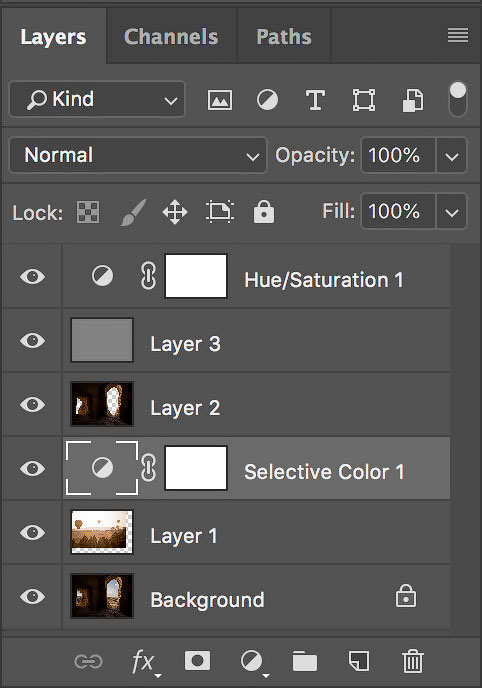Click the lock transparent pixels icon
482x688 pixels.
(x=88, y=212)
